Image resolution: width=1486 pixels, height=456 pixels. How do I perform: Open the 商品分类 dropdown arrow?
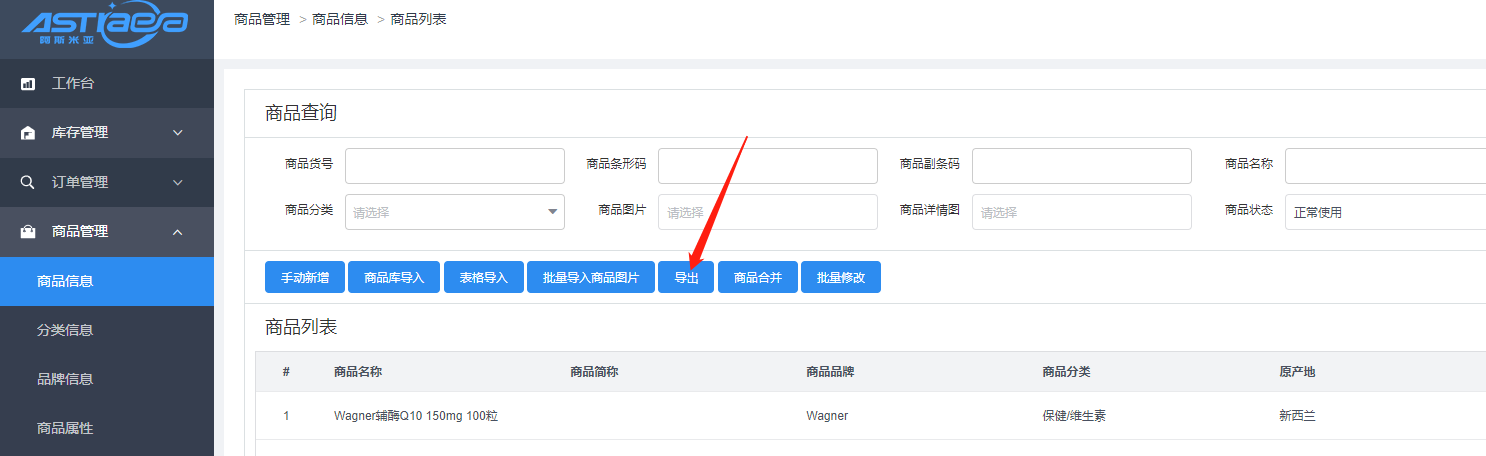(x=552, y=212)
